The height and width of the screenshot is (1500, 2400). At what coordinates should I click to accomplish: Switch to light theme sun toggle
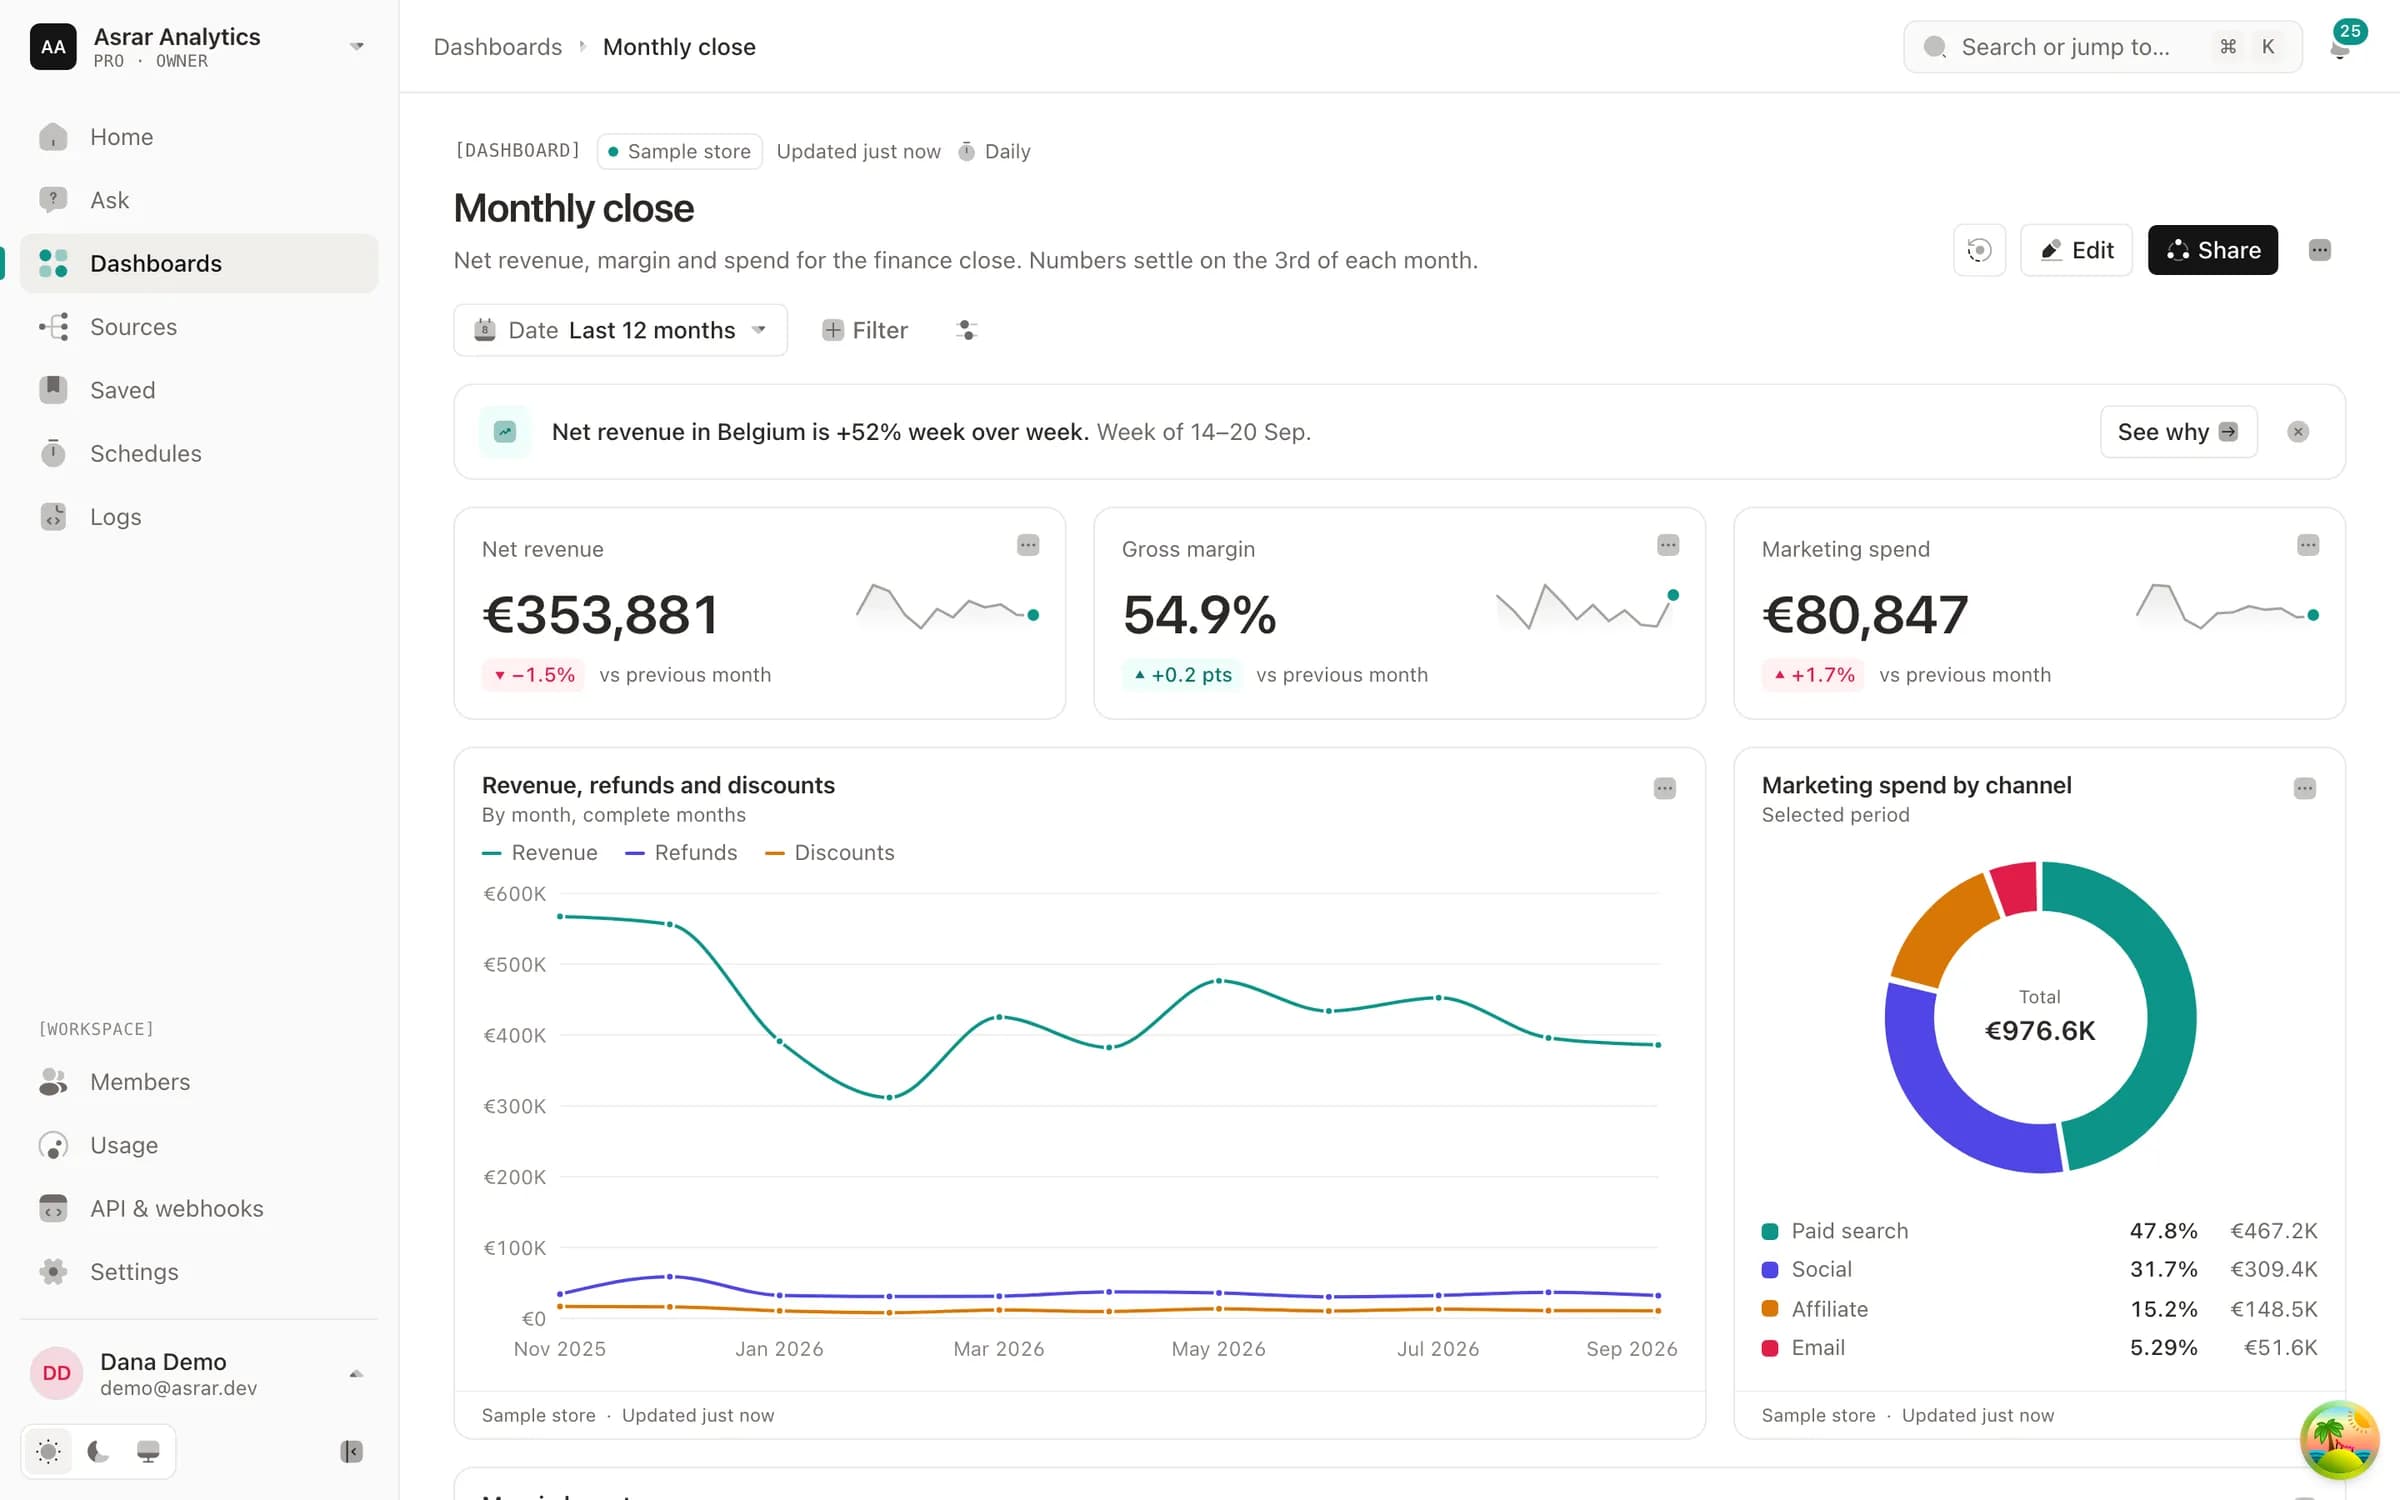pos(48,1451)
